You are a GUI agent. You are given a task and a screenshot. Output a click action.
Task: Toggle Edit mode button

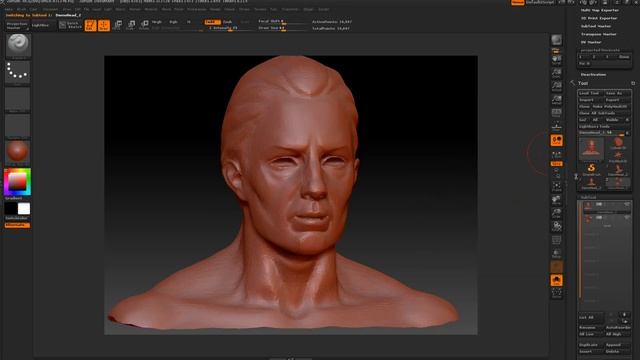coord(91,25)
